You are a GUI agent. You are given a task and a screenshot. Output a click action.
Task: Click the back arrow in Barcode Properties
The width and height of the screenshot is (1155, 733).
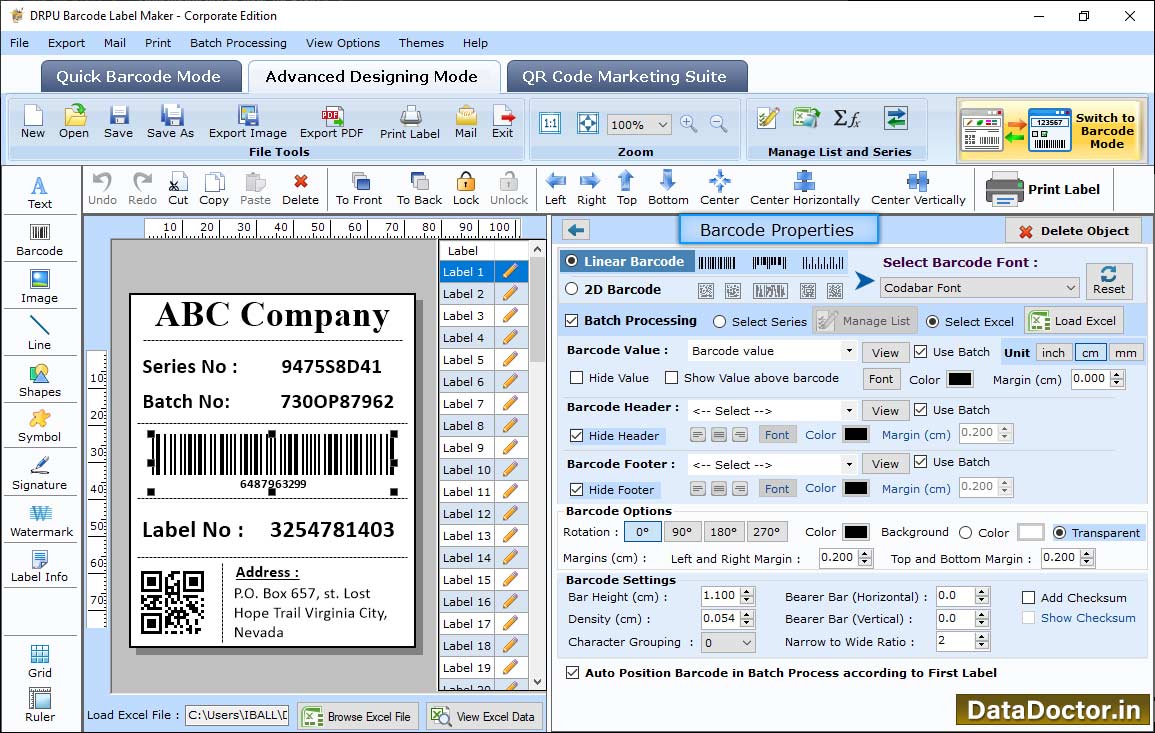pos(576,231)
